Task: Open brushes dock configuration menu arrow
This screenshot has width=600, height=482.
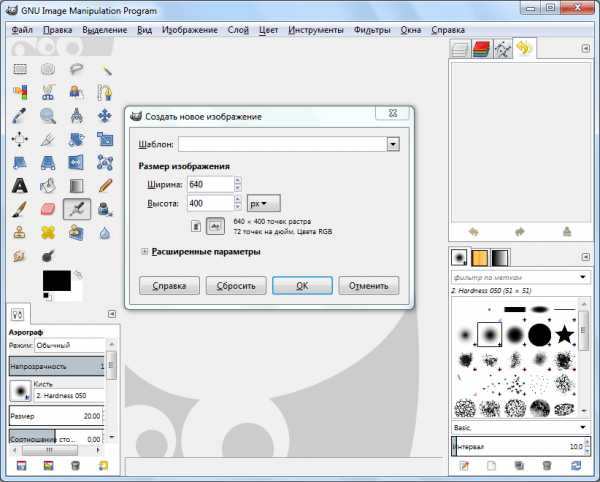Action: coord(585,257)
